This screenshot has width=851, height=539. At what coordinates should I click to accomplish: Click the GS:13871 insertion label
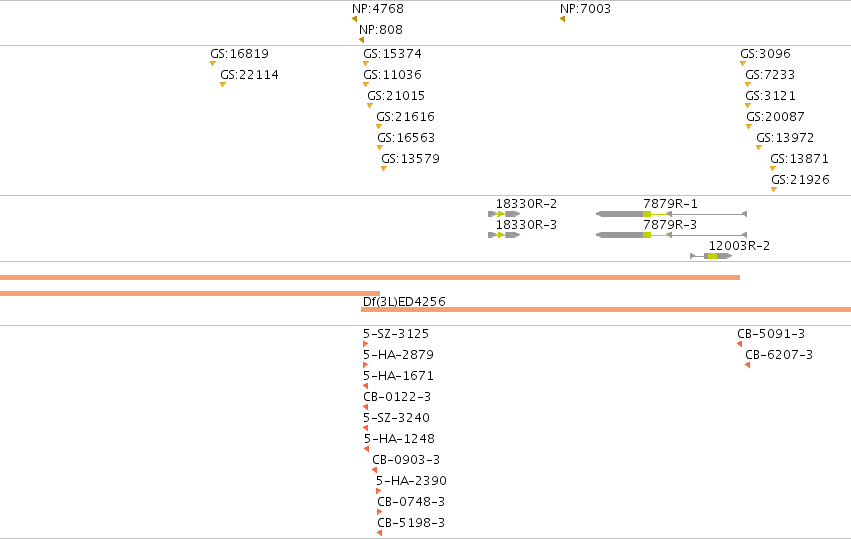[799, 159]
